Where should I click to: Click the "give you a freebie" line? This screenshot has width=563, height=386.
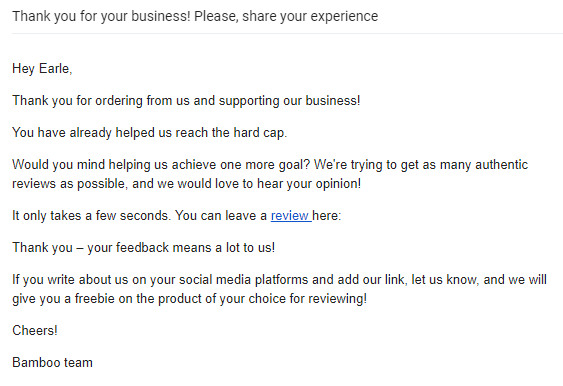click(x=189, y=298)
